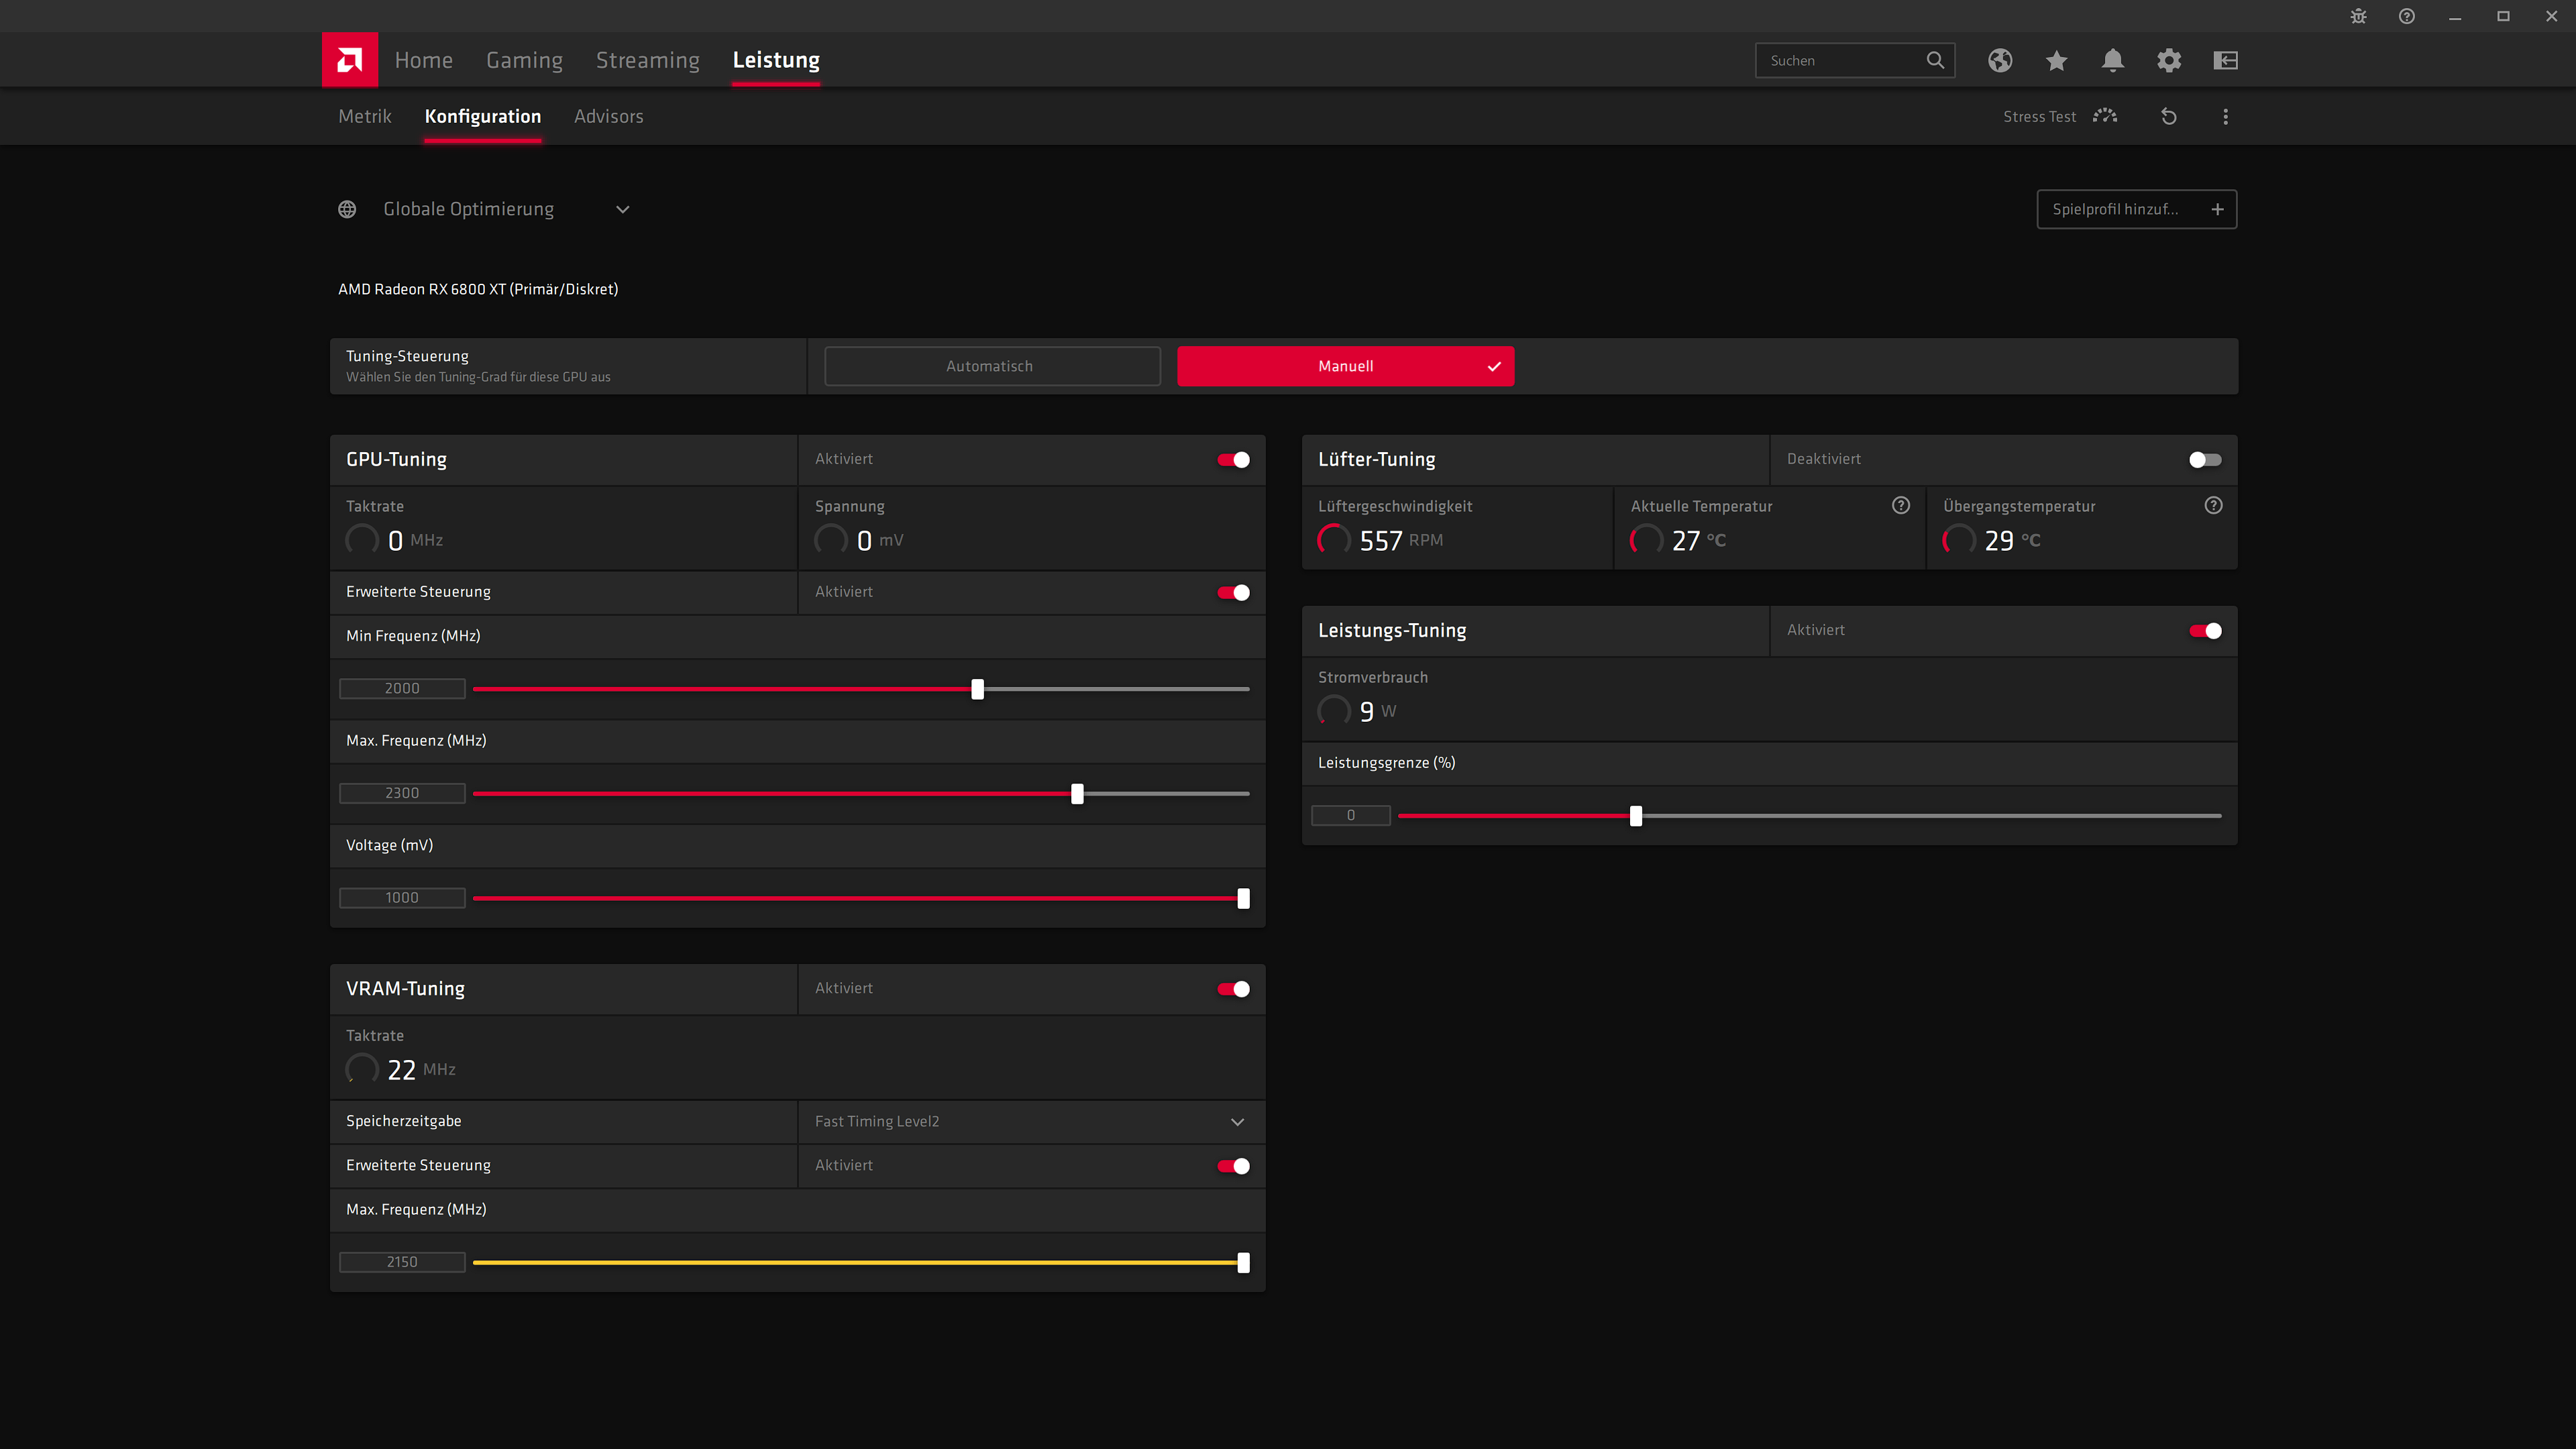
Task: Open favorites star icon
Action: pyautogui.click(x=2056, y=60)
